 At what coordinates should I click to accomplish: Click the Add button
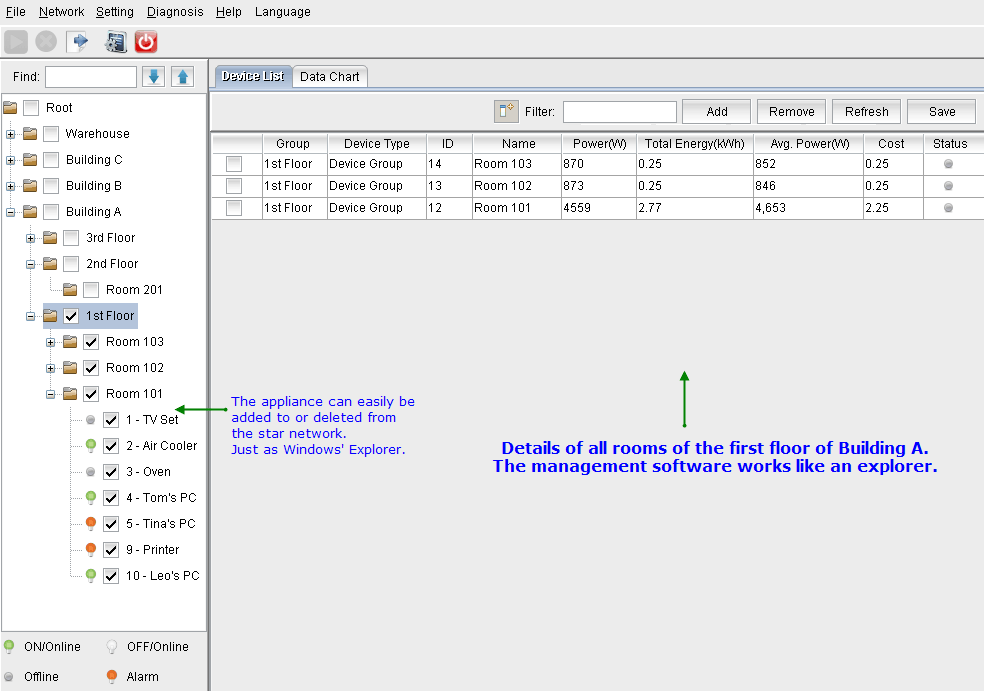click(717, 112)
